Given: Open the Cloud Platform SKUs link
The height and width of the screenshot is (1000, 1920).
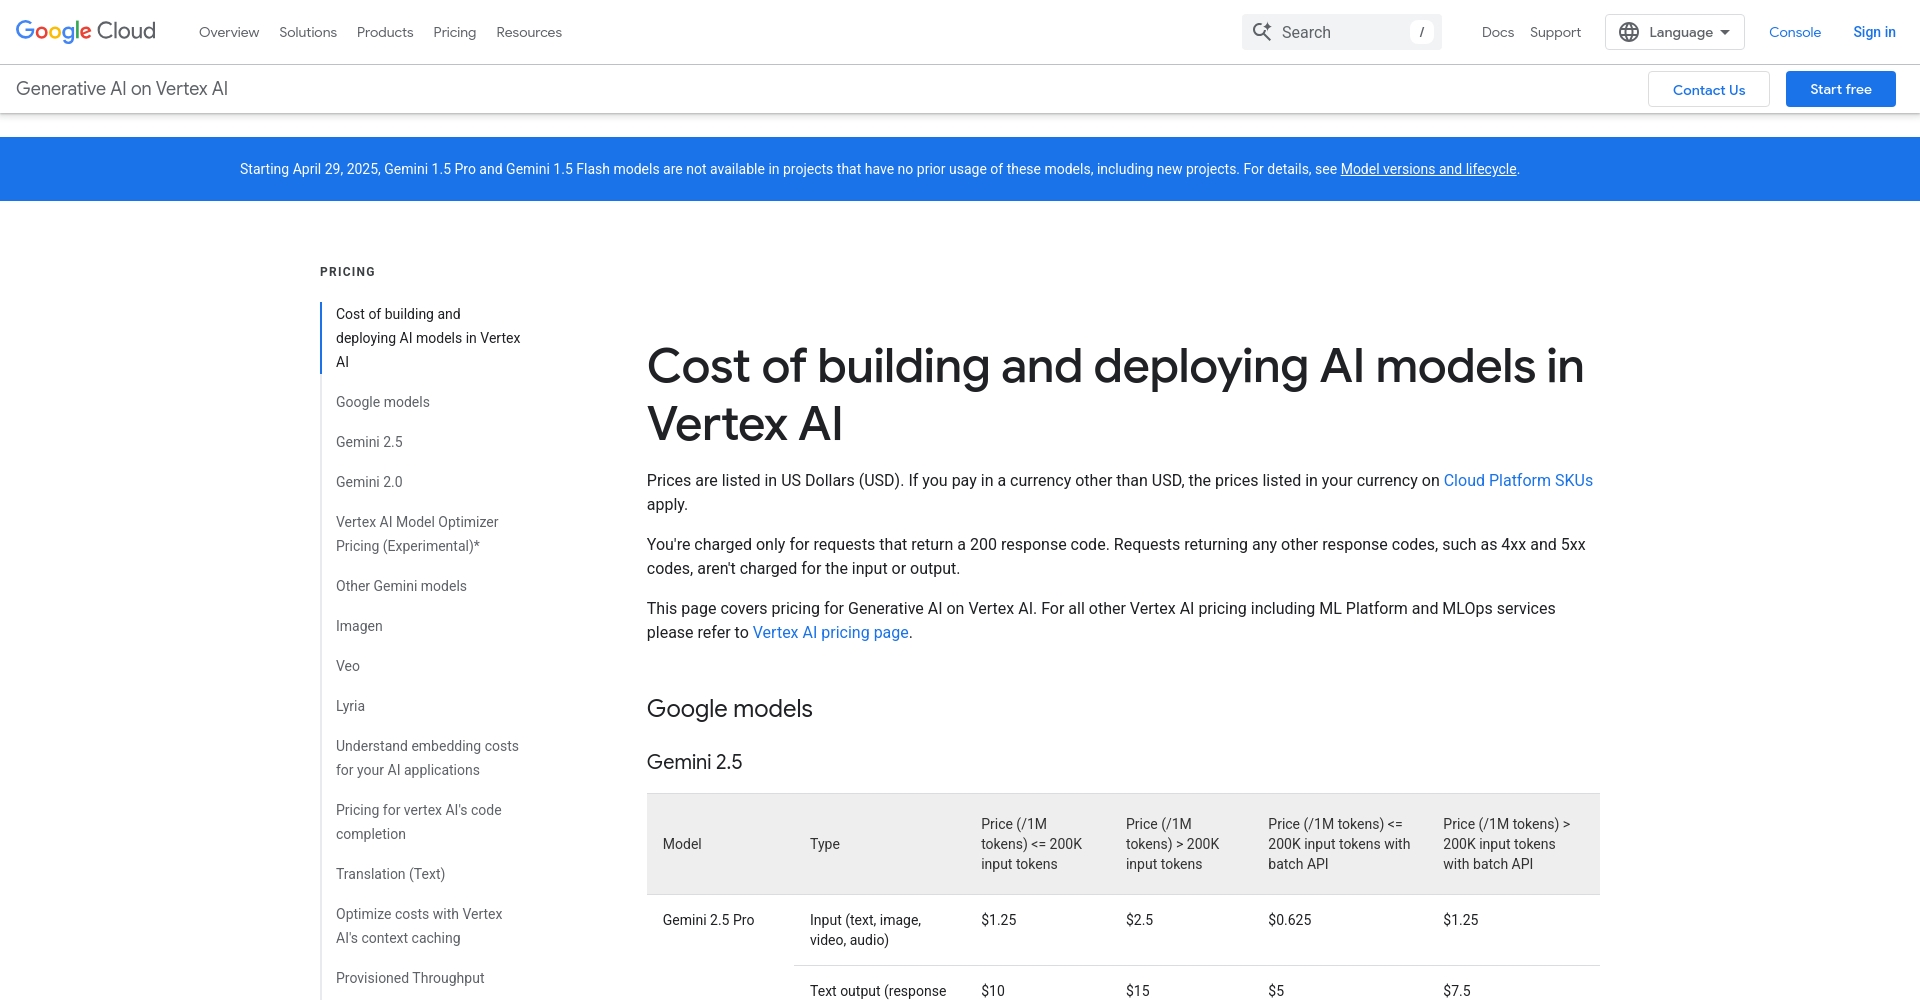Looking at the screenshot, I should 1518,480.
